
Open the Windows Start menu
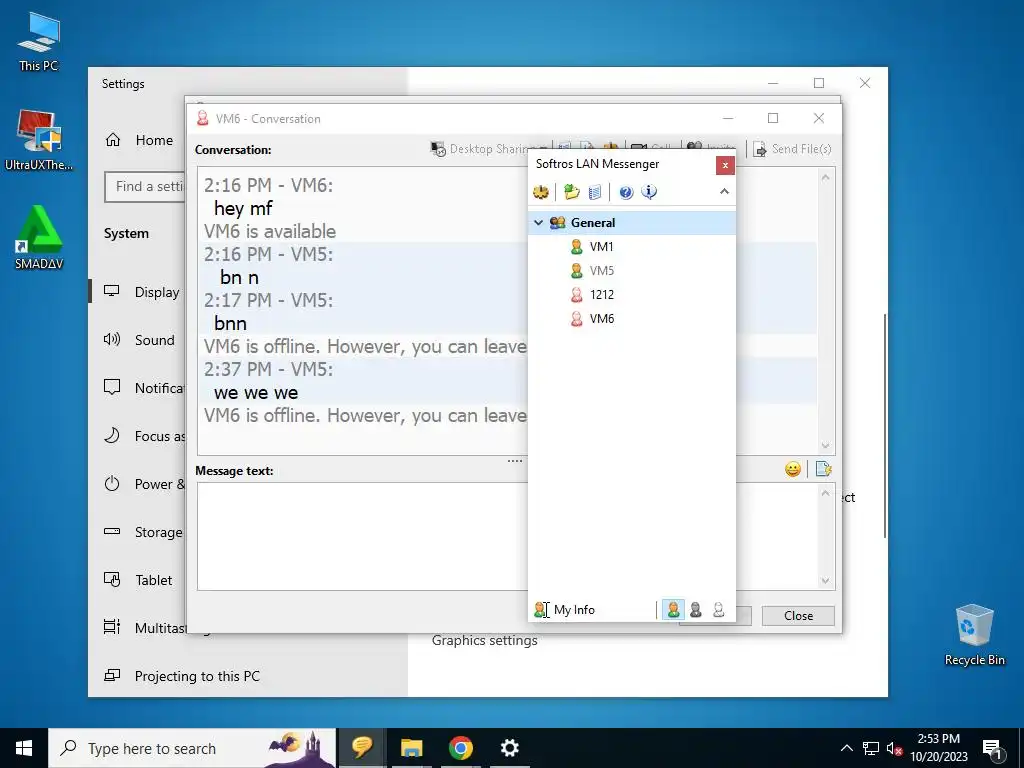[x=24, y=748]
